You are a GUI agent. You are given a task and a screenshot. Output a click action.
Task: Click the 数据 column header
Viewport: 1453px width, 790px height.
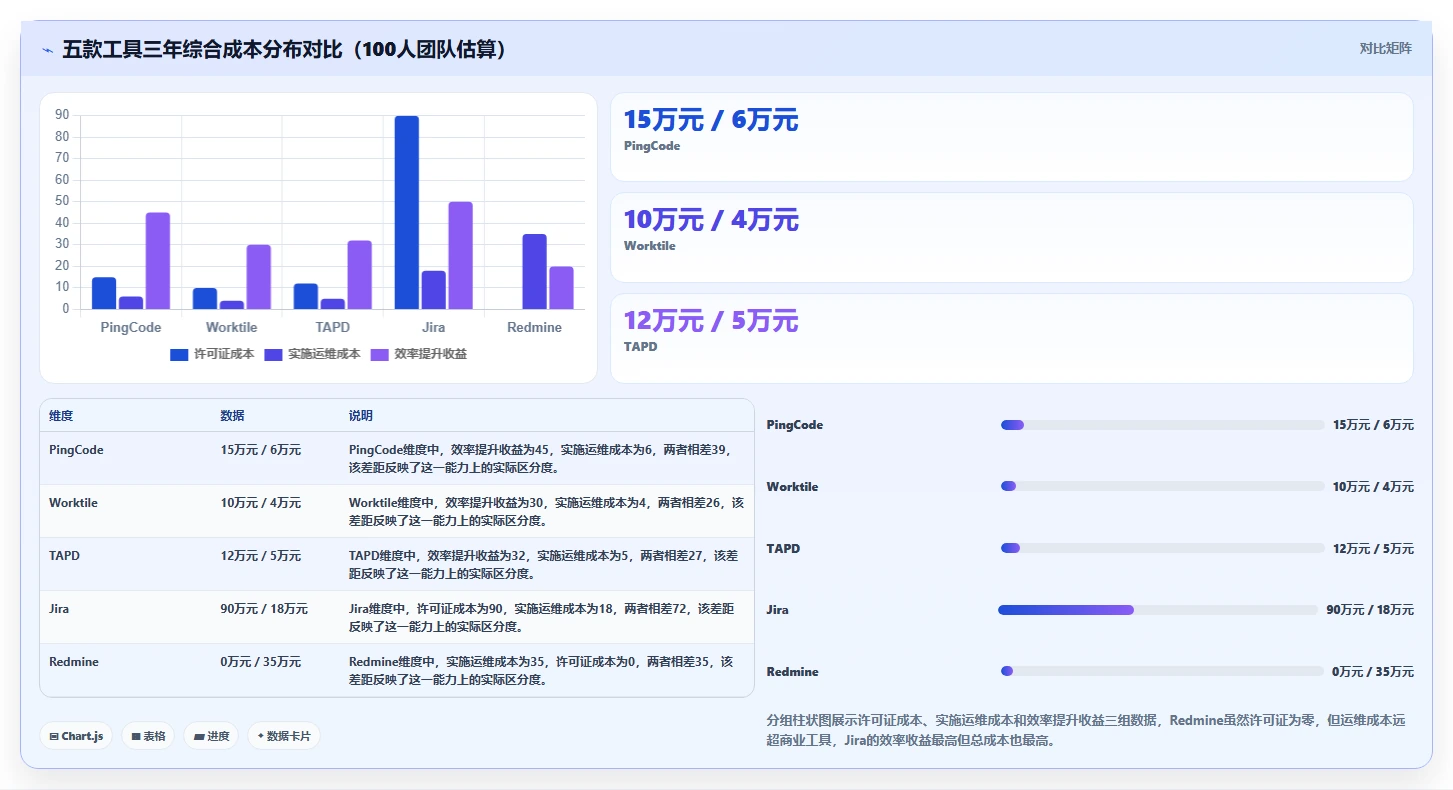click(x=232, y=416)
